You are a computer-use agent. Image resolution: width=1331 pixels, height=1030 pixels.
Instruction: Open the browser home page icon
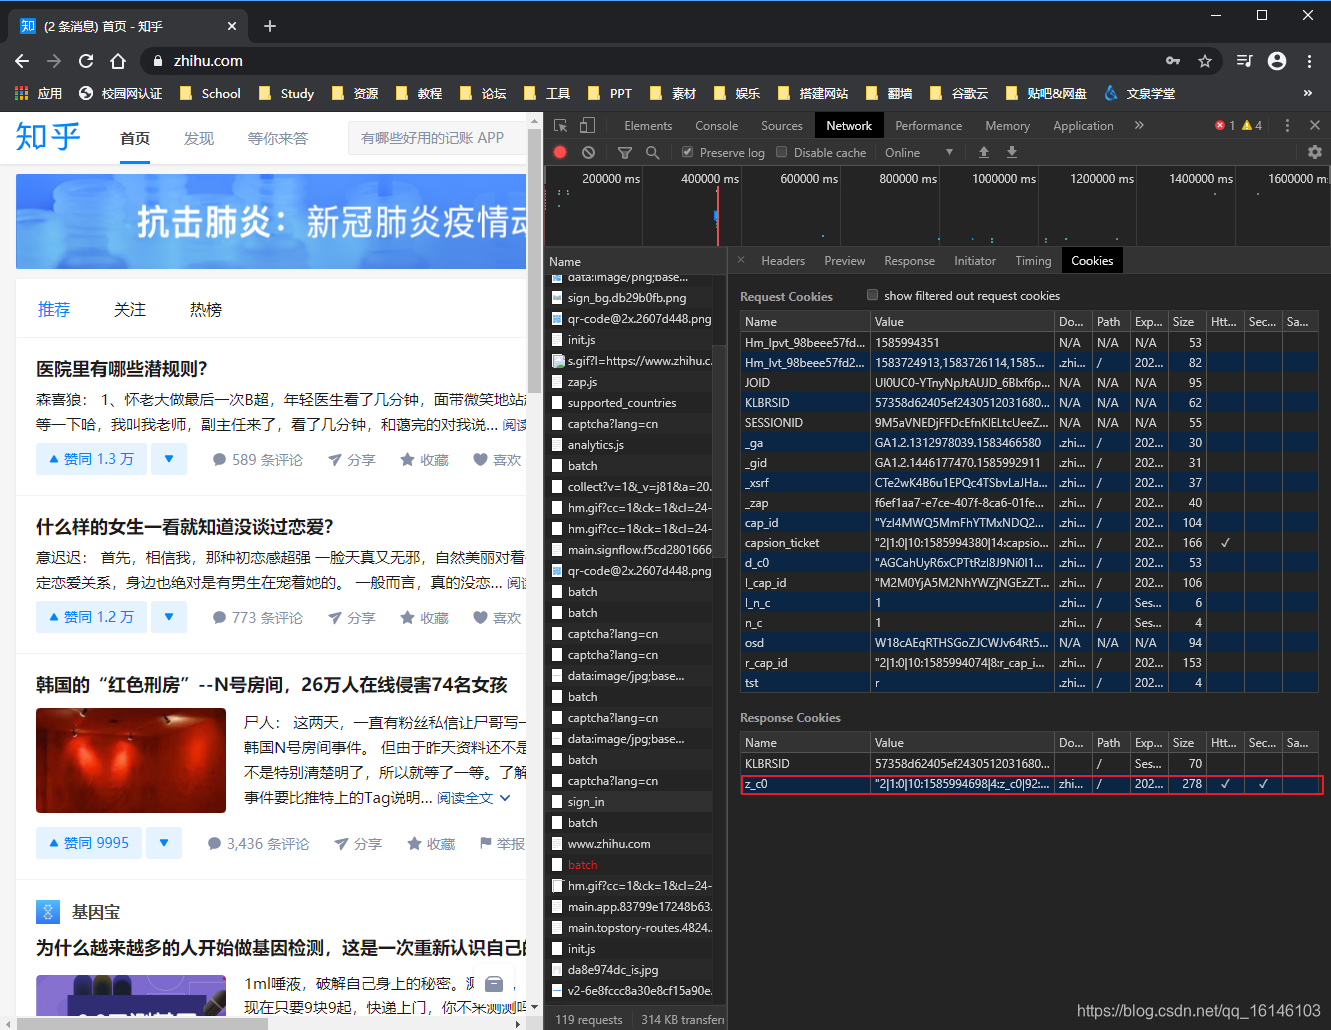click(118, 61)
